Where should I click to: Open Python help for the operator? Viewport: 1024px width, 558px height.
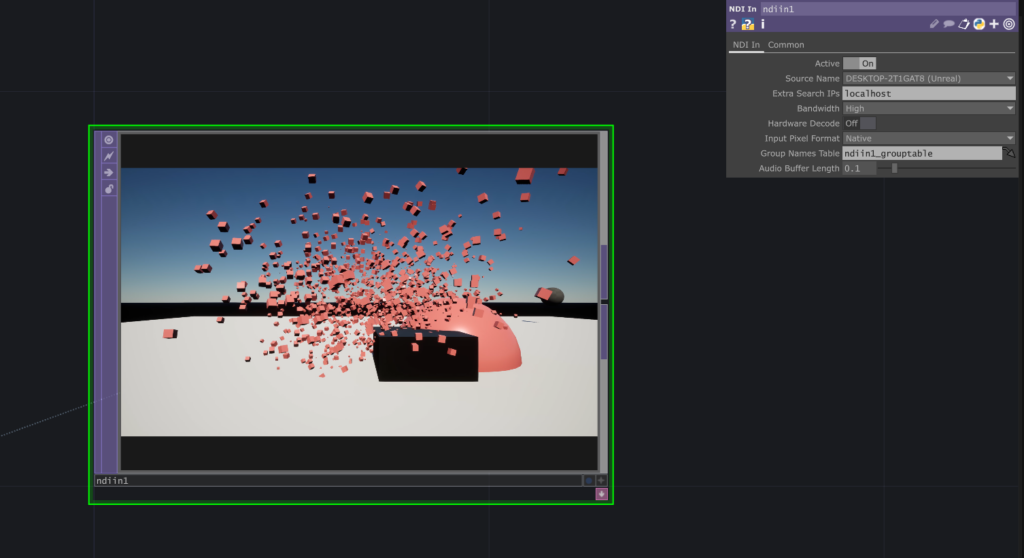747,24
